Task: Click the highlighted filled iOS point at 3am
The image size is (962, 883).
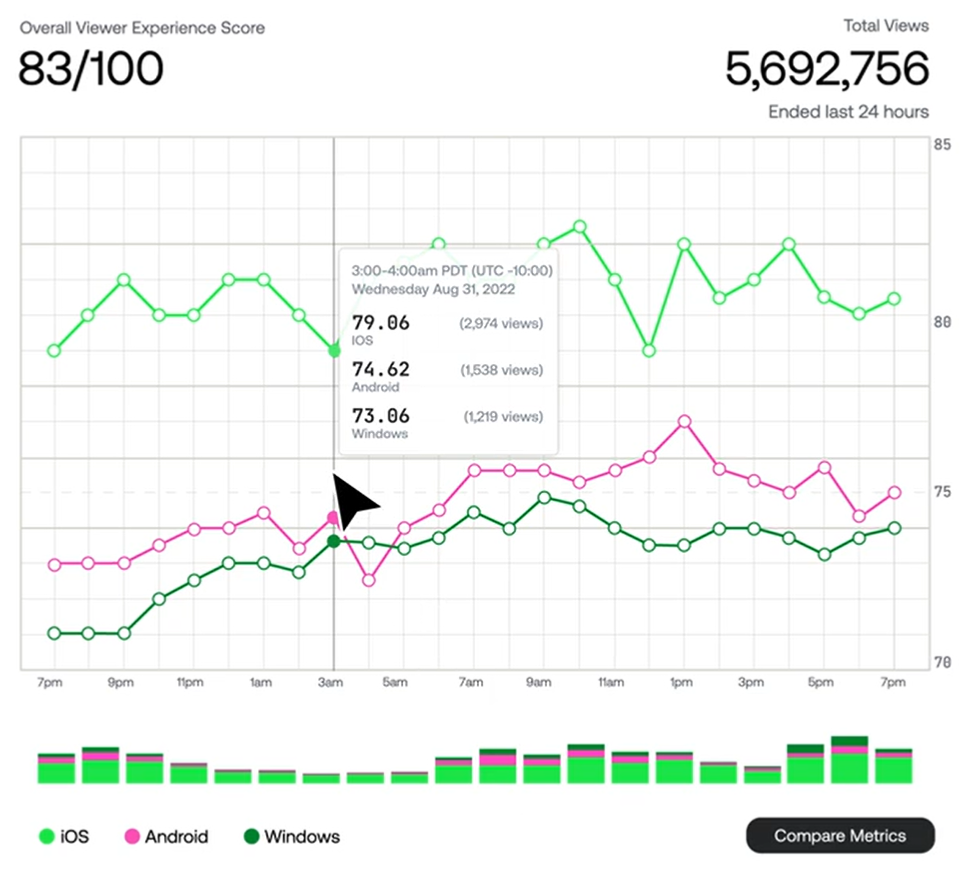Action: click(334, 351)
